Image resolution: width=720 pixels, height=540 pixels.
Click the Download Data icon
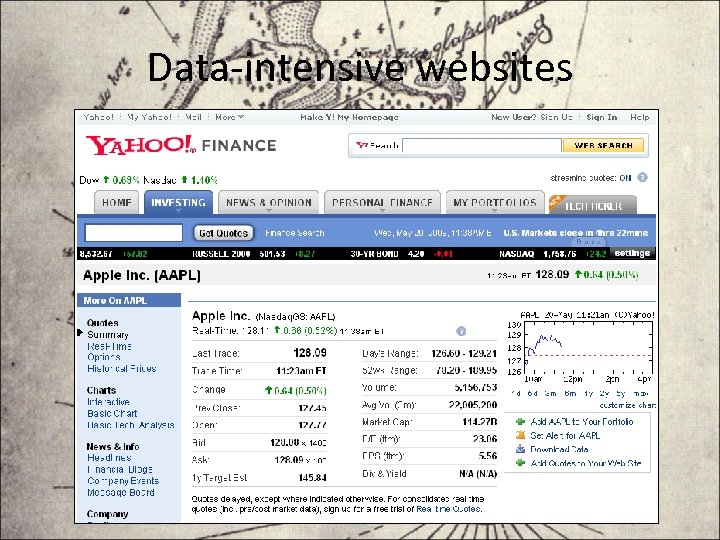tap(520, 449)
